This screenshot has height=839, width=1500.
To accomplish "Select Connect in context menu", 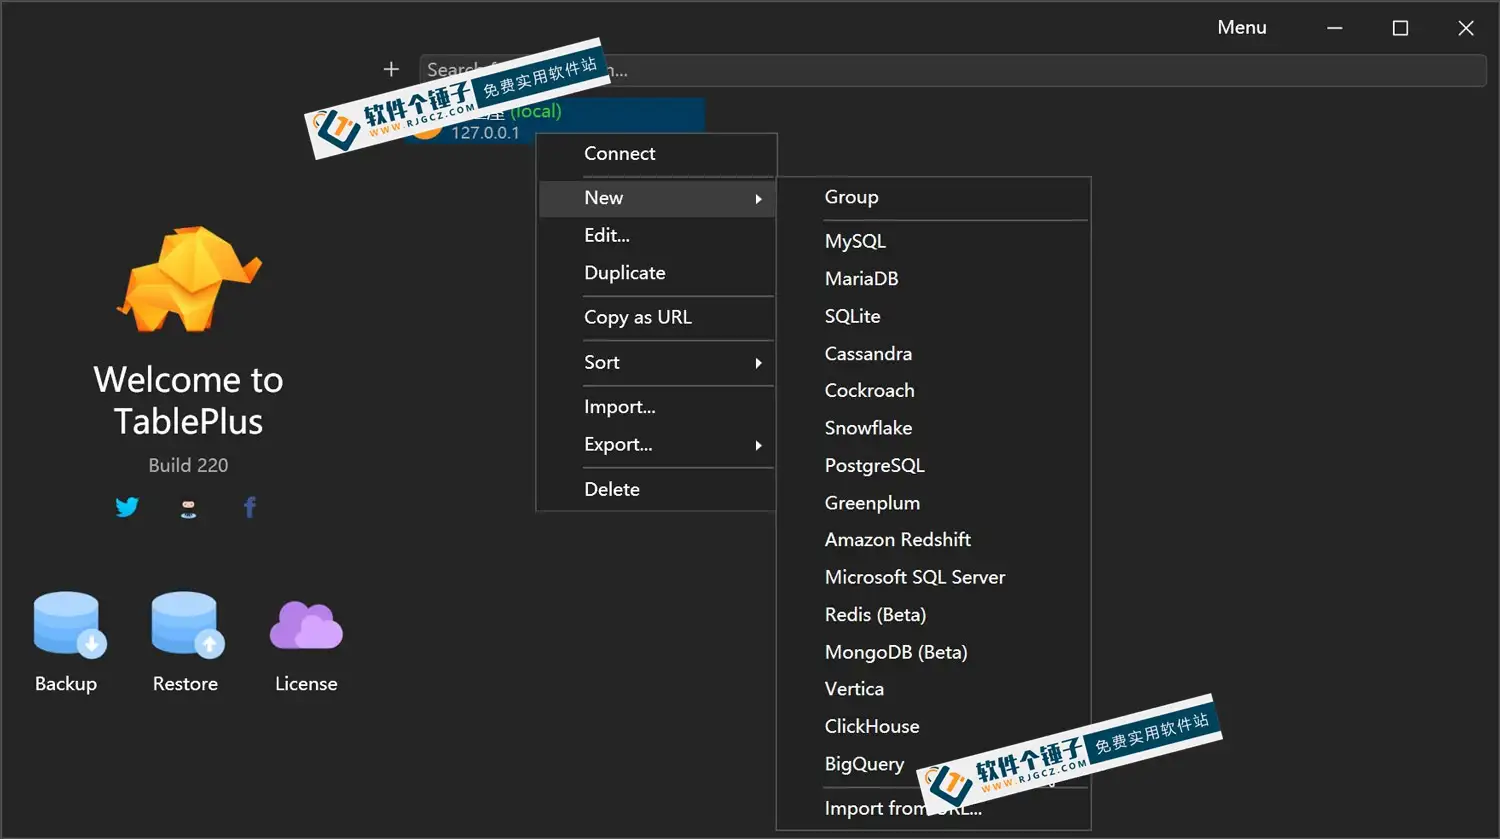I will pyautogui.click(x=656, y=154).
